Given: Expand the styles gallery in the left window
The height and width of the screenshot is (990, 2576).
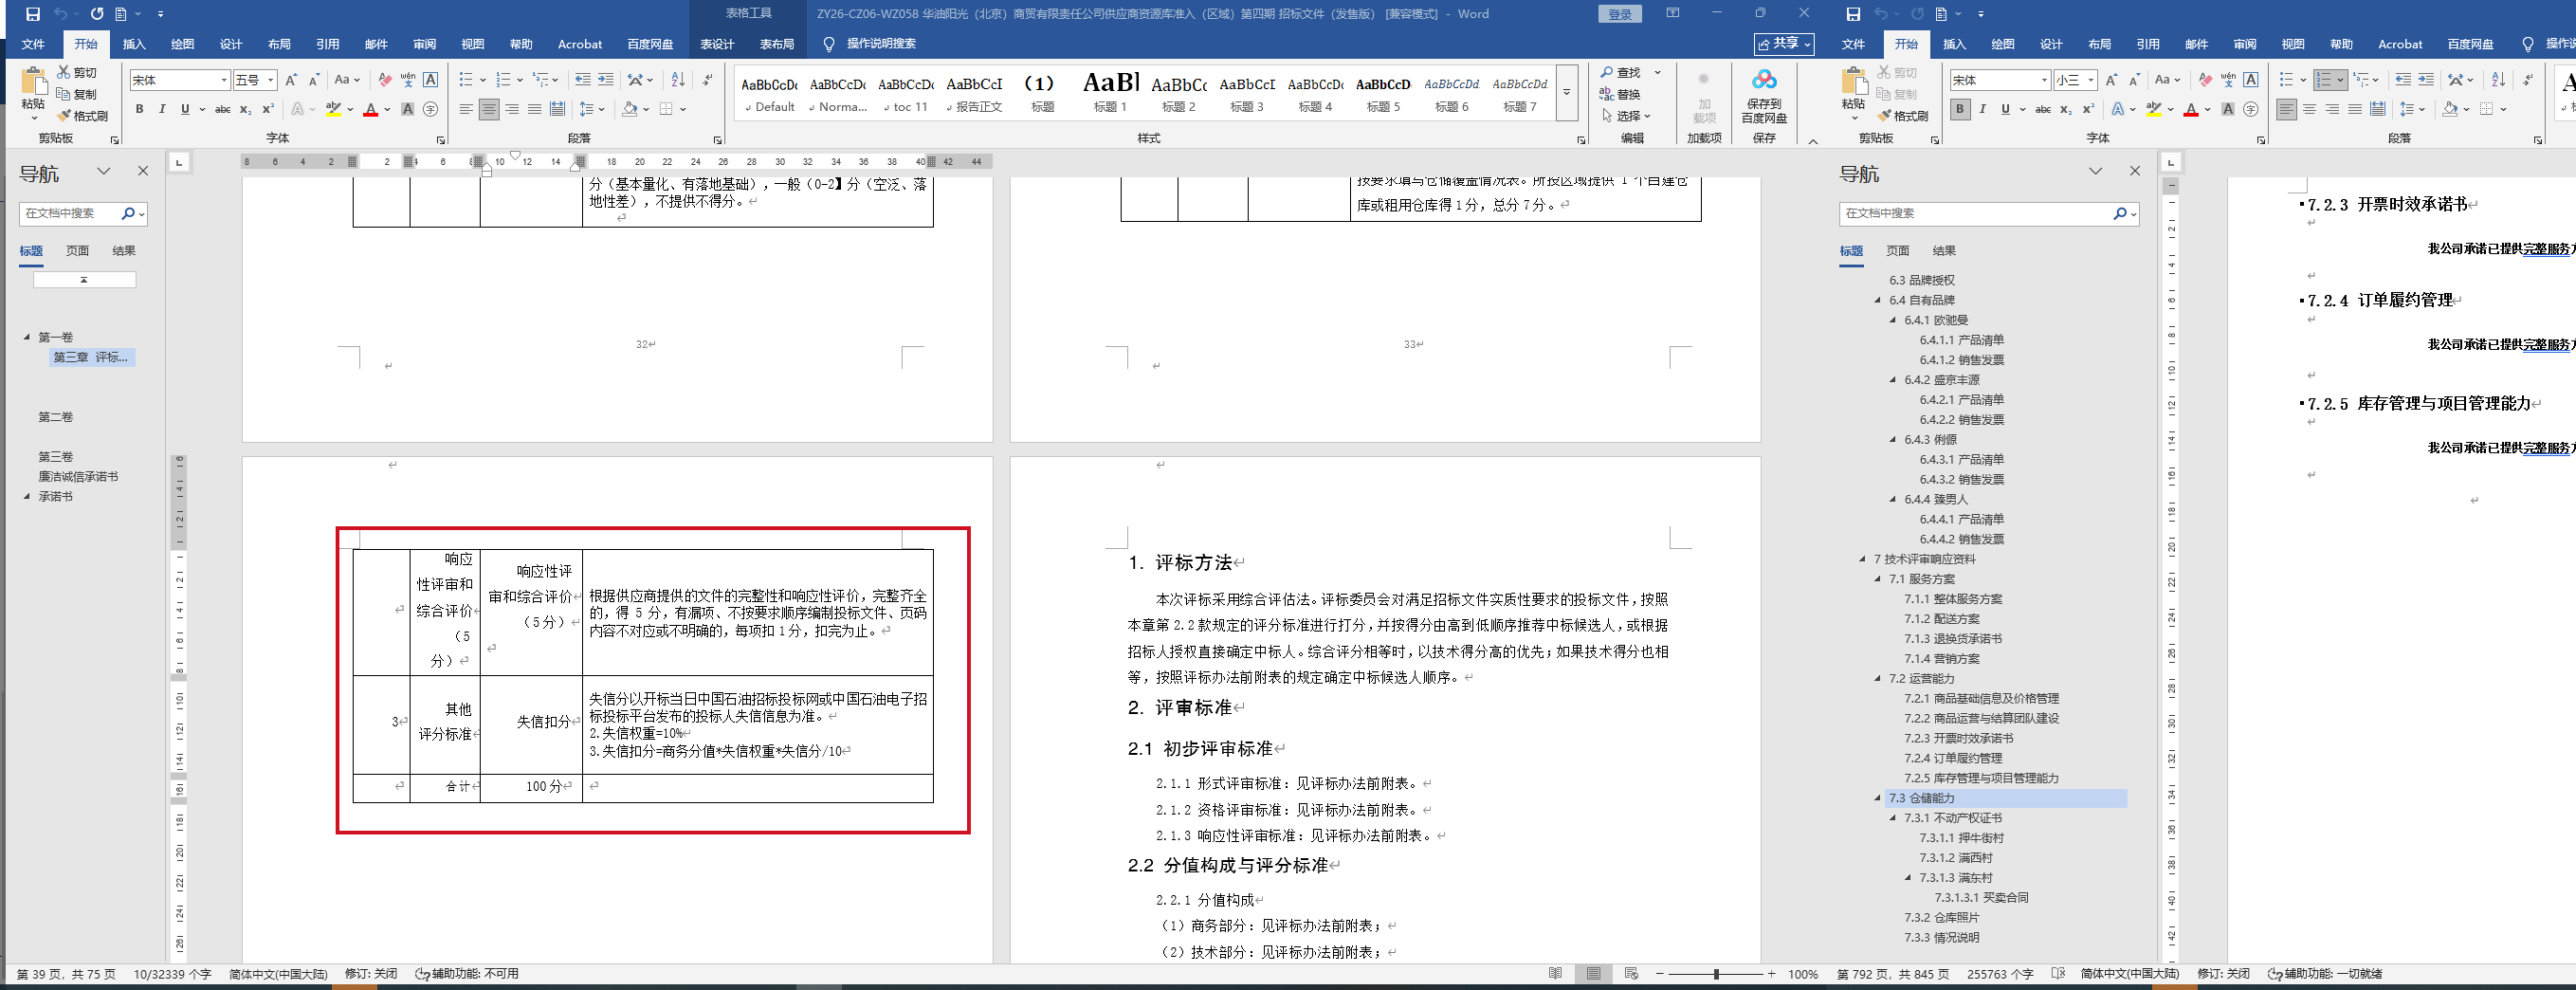Looking at the screenshot, I should click(x=1567, y=92).
